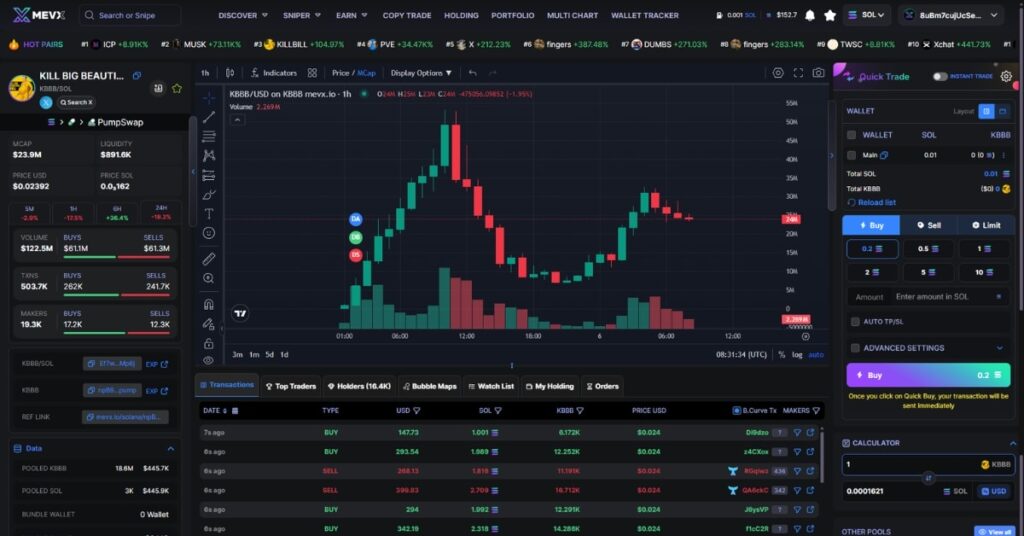Click calculator KBBB amount input
Screen dimensions: 1024x536
(x=928, y=464)
